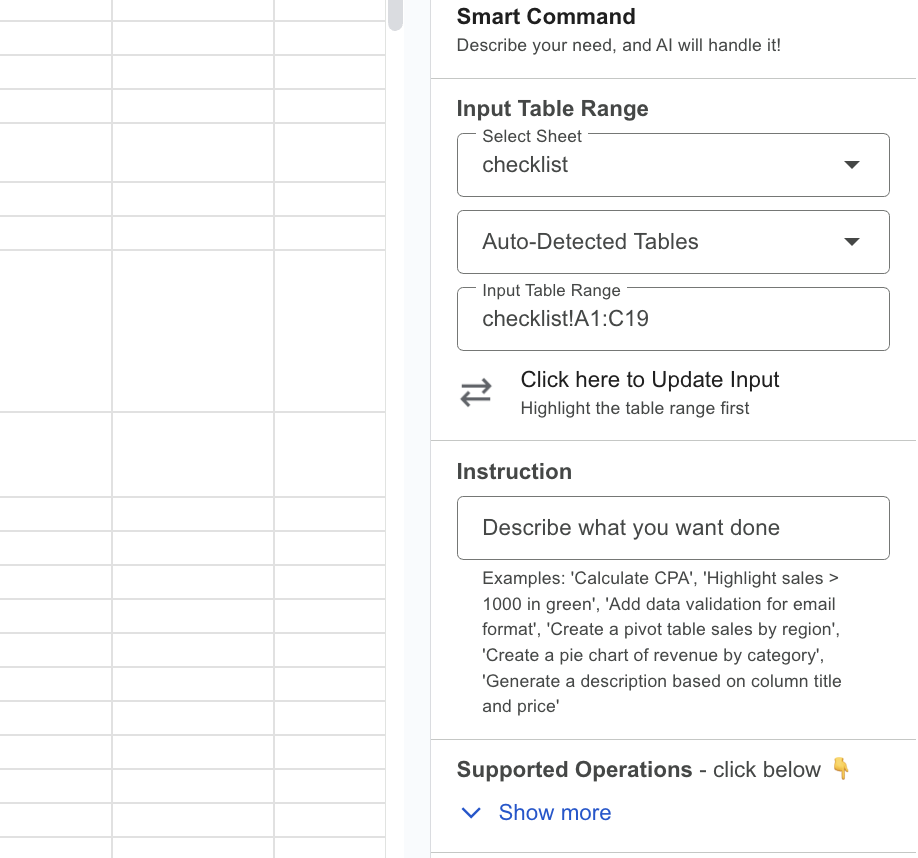Expand the Show more section
The image size is (918, 858).
coord(555,813)
